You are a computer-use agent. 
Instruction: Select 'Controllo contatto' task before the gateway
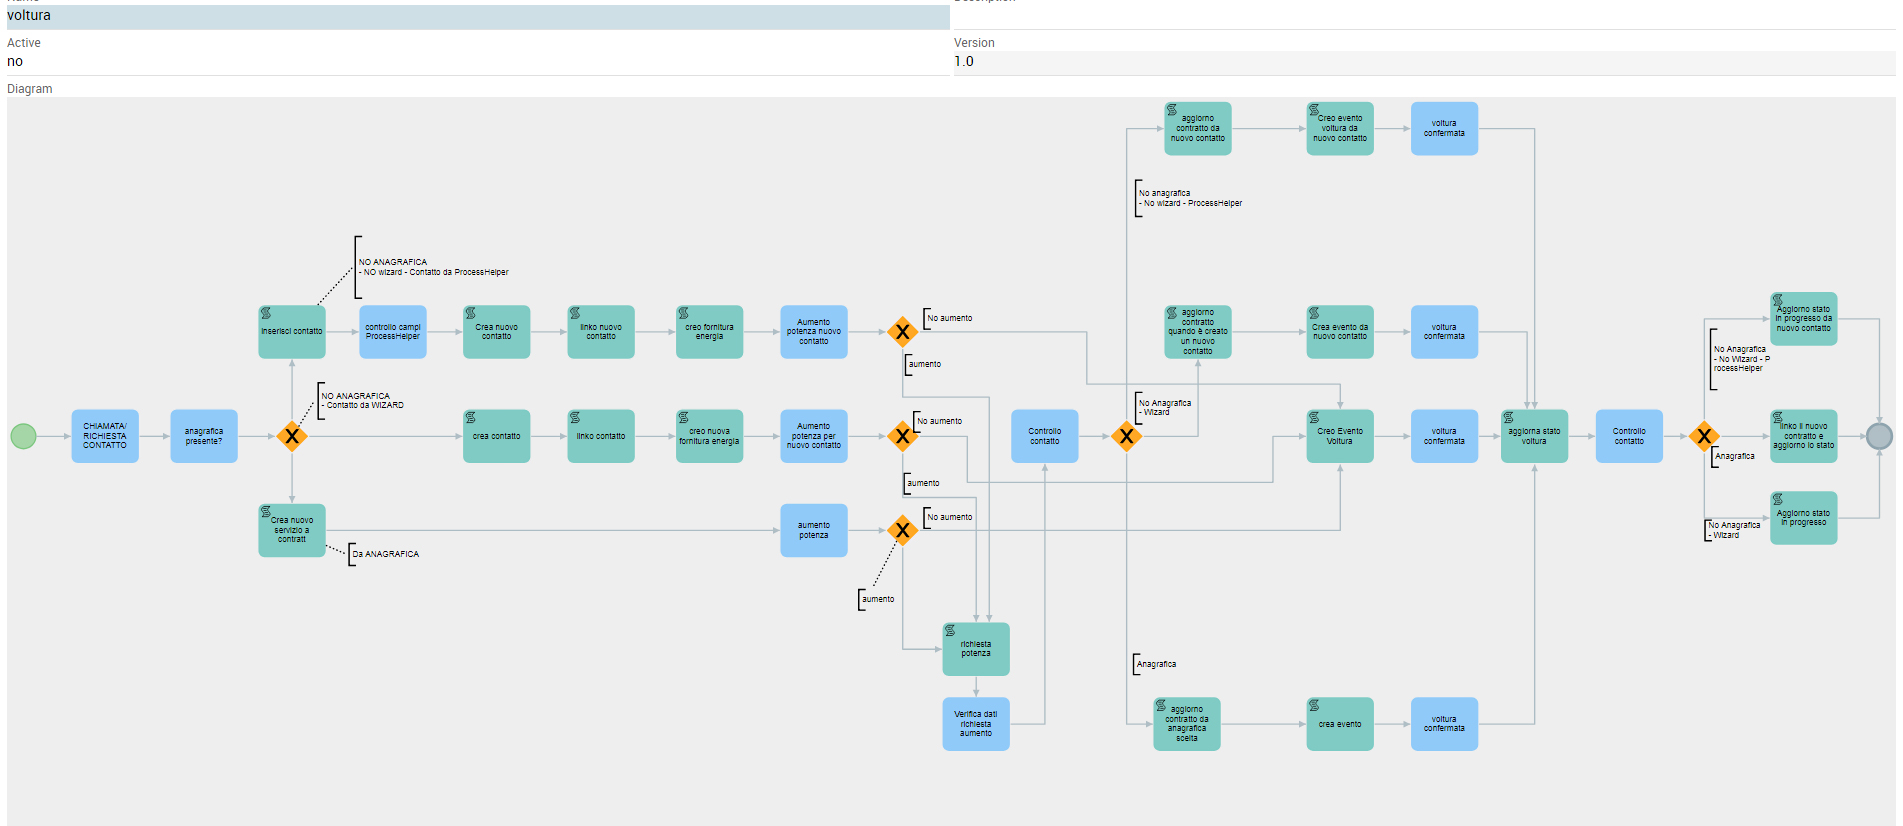click(1045, 436)
